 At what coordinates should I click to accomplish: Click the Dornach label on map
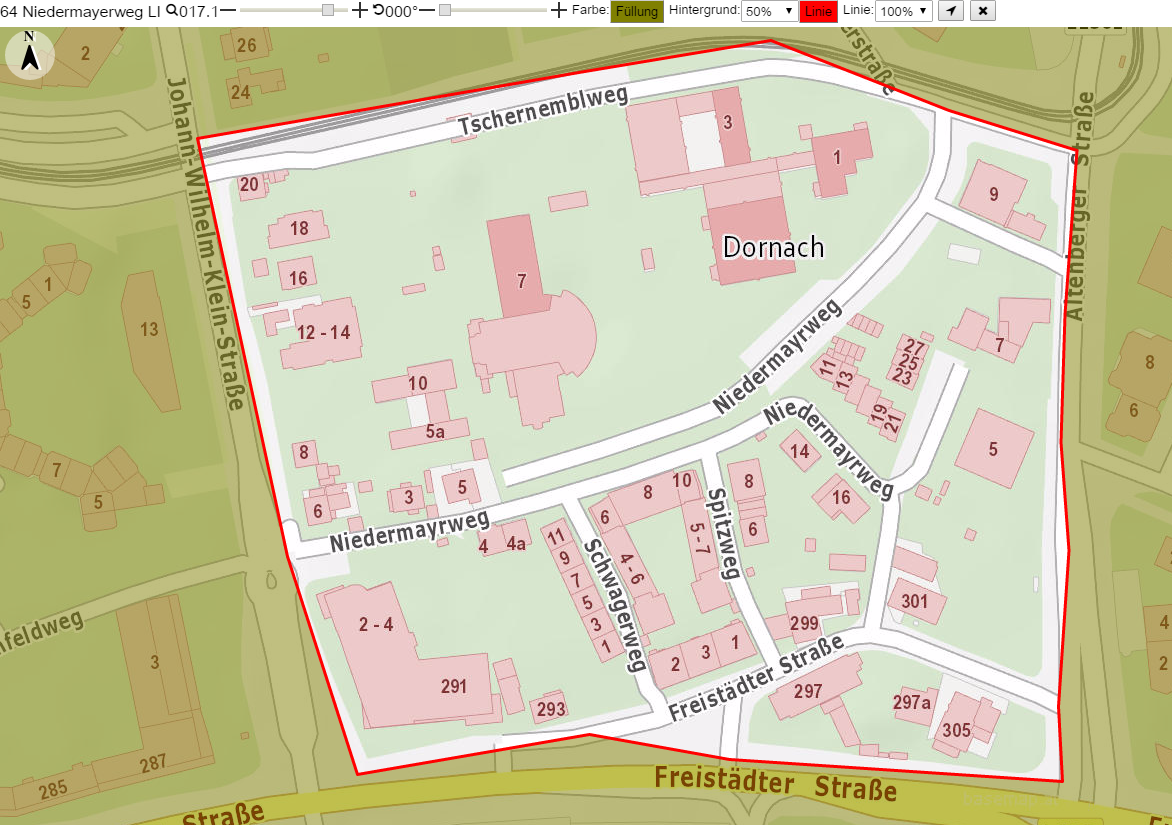click(773, 247)
